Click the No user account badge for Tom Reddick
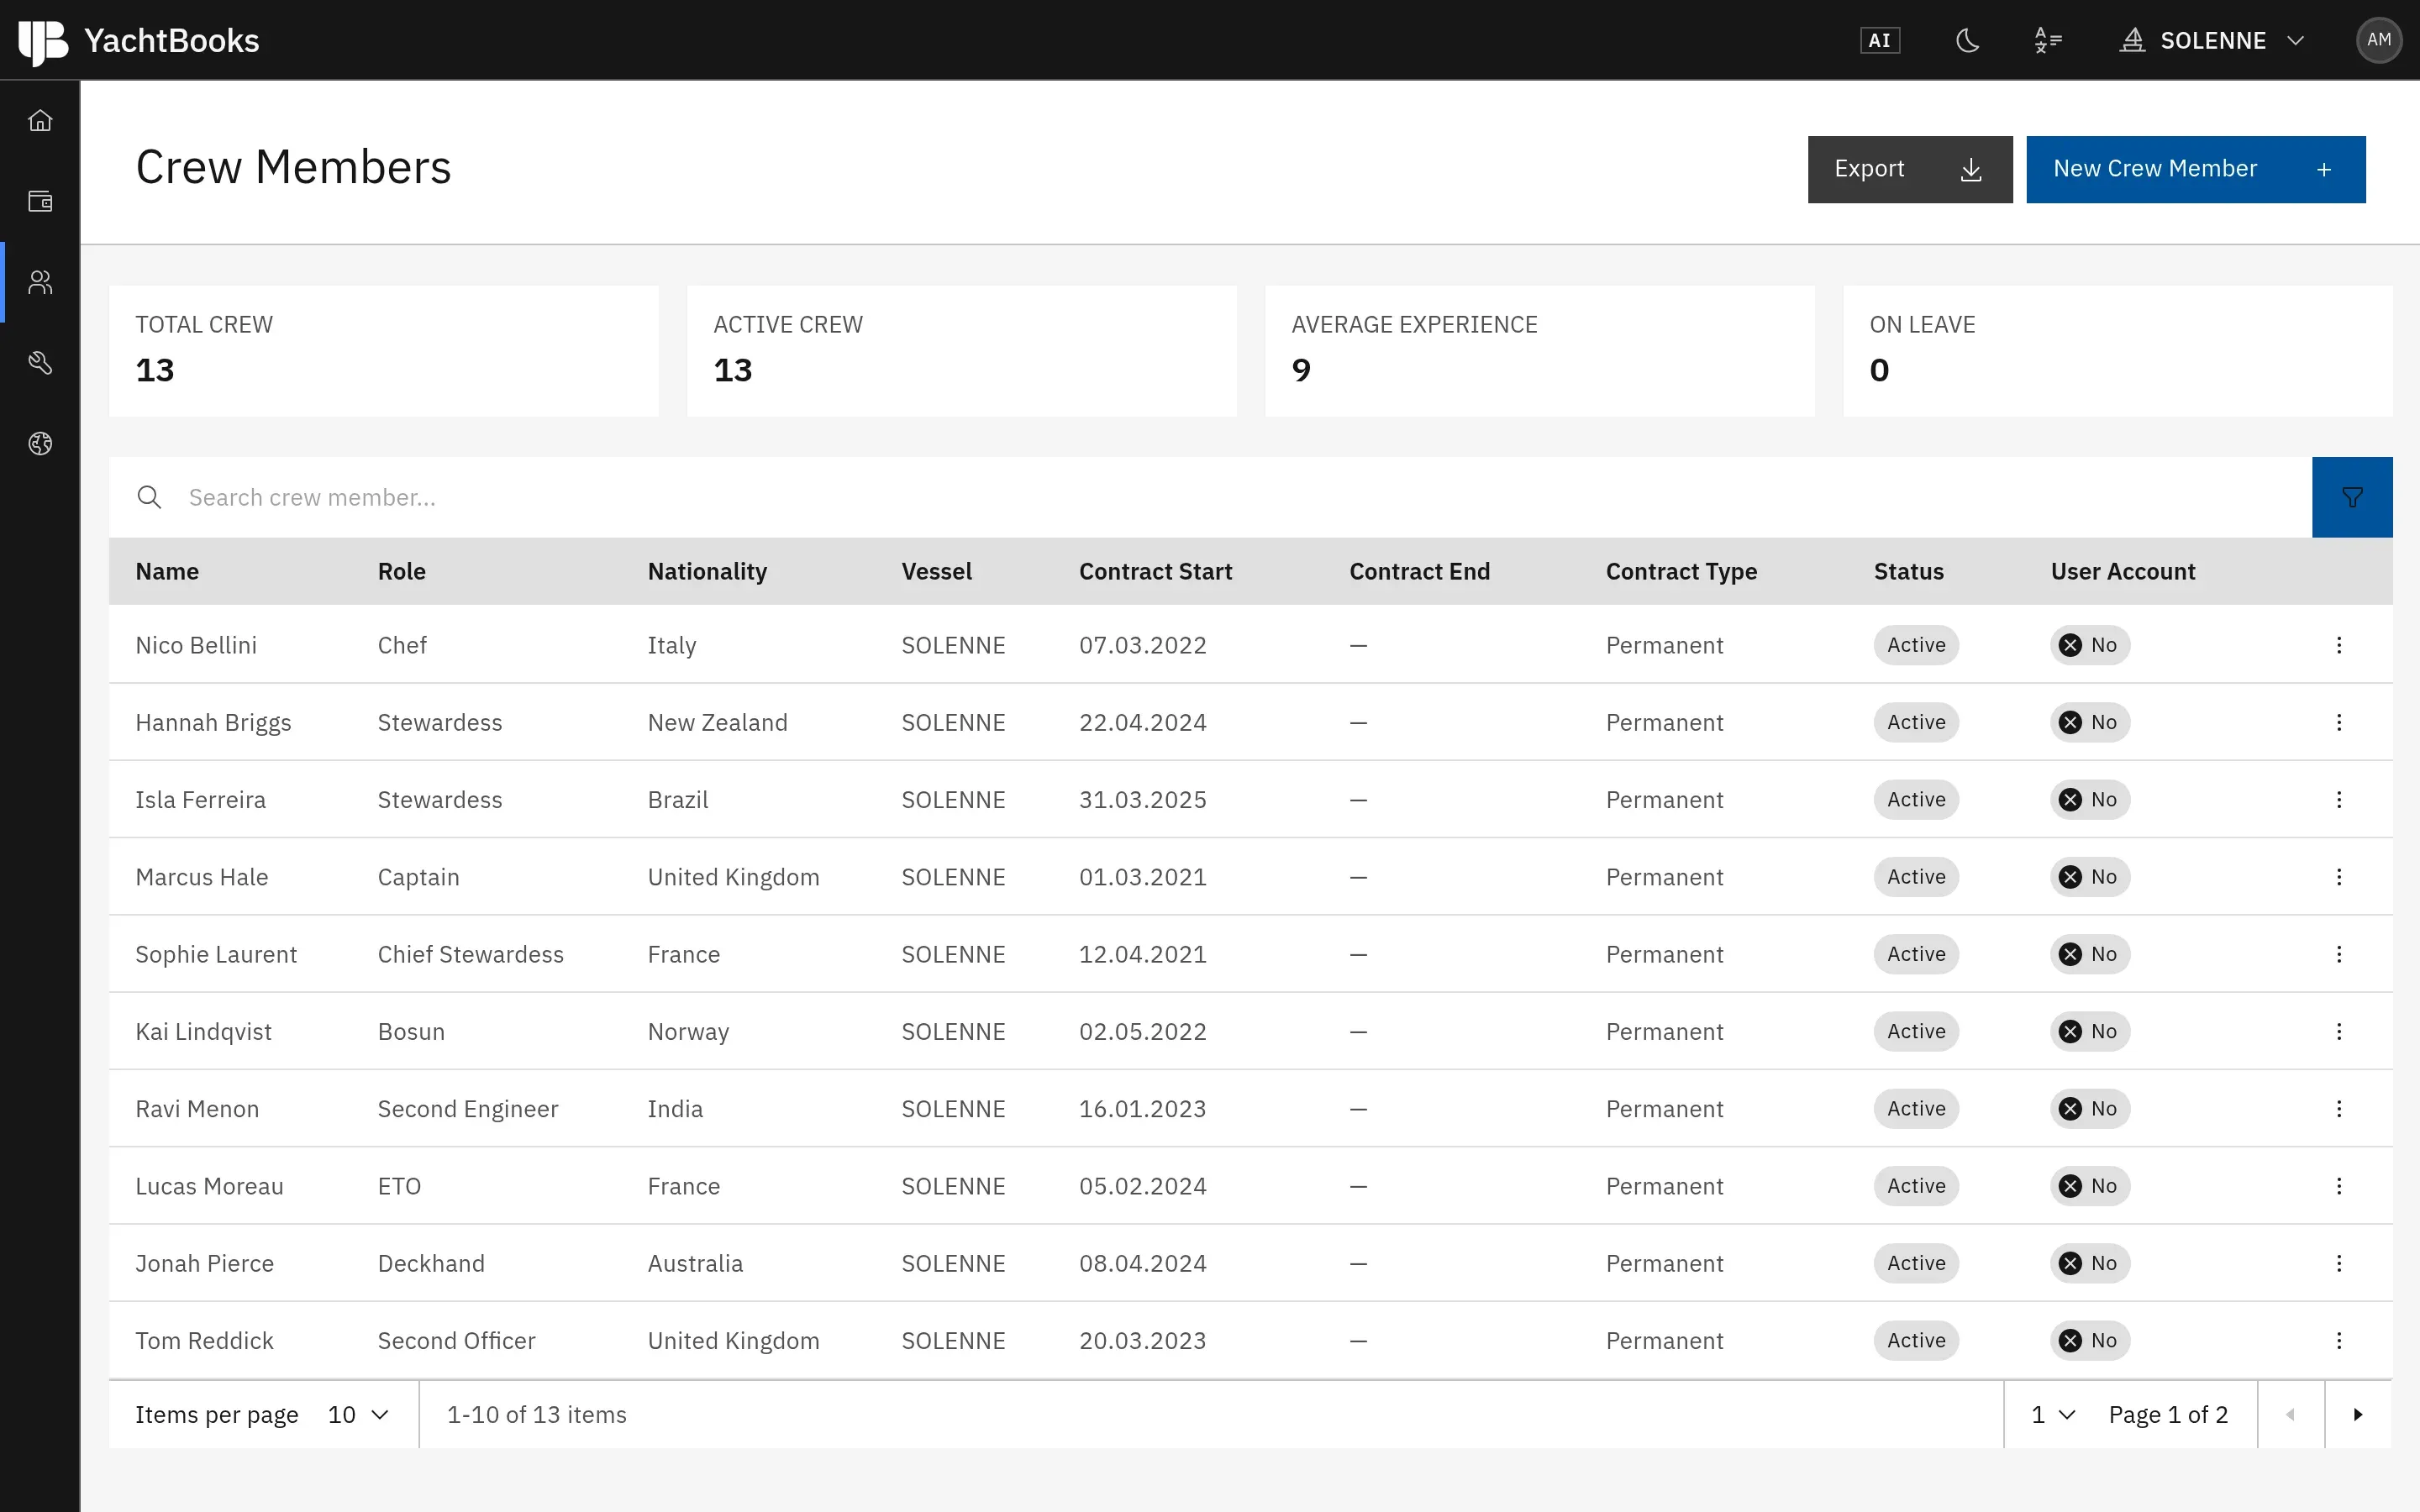Image resolution: width=2420 pixels, height=1512 pixels. coord(2089,1341)
